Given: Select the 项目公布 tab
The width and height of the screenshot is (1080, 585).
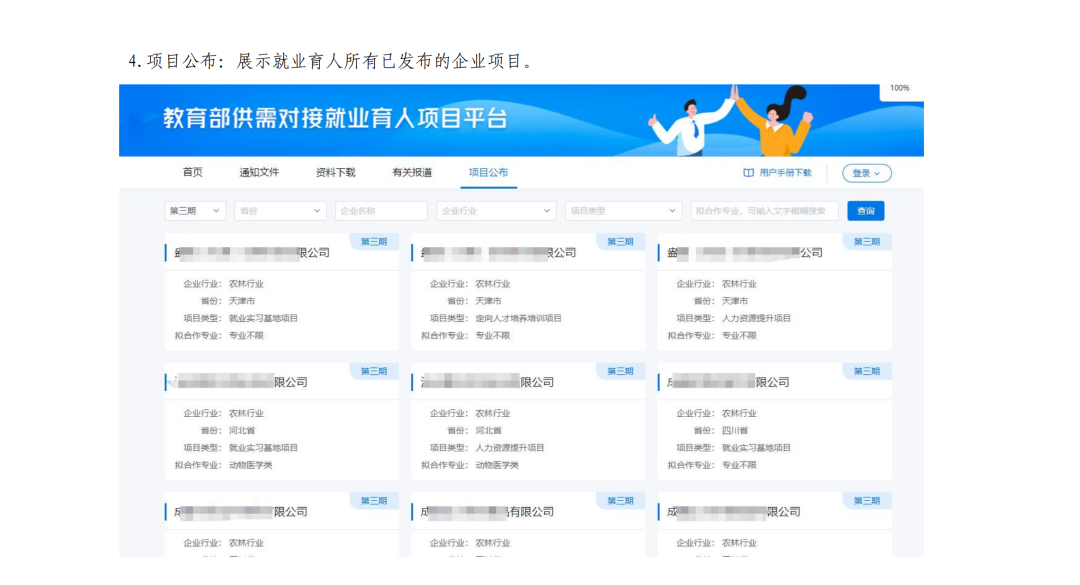Looking at the screenshot, I should click(487, 171).
